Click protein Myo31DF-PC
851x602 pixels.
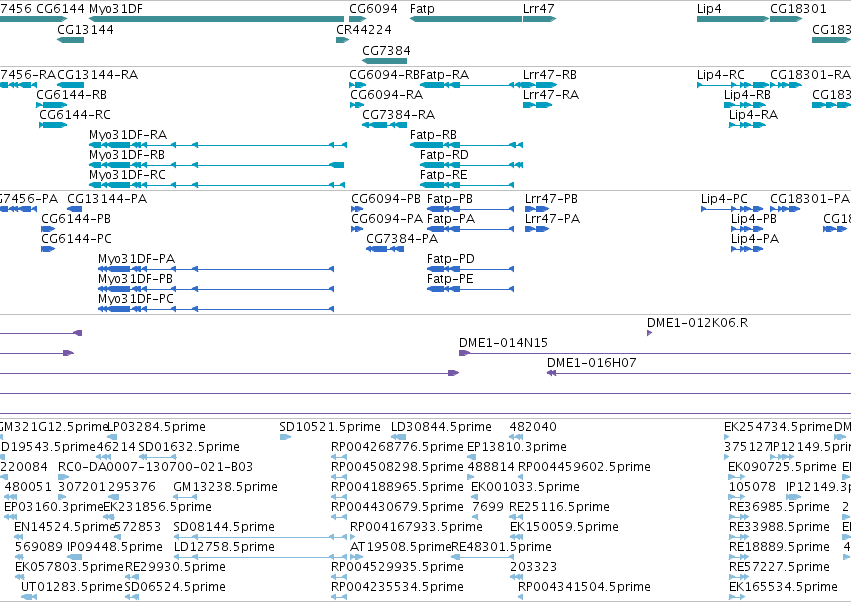pos(216,309)
